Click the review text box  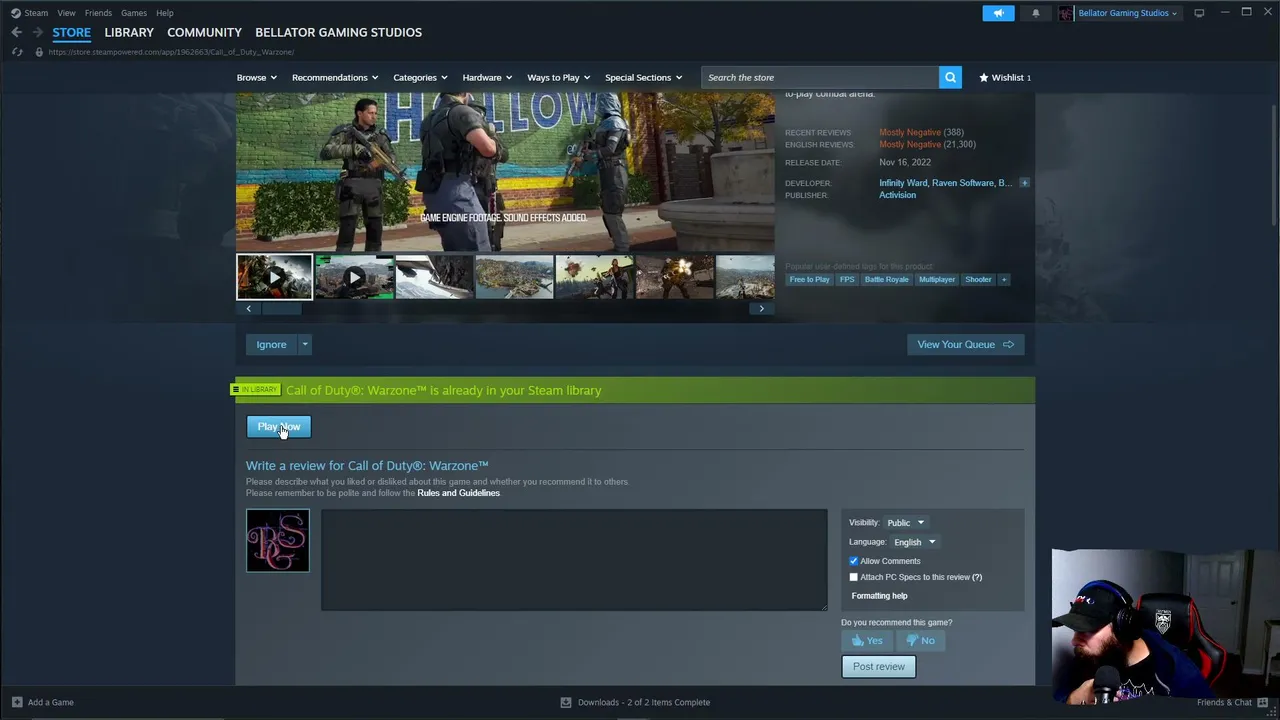[x=574, y=560]
